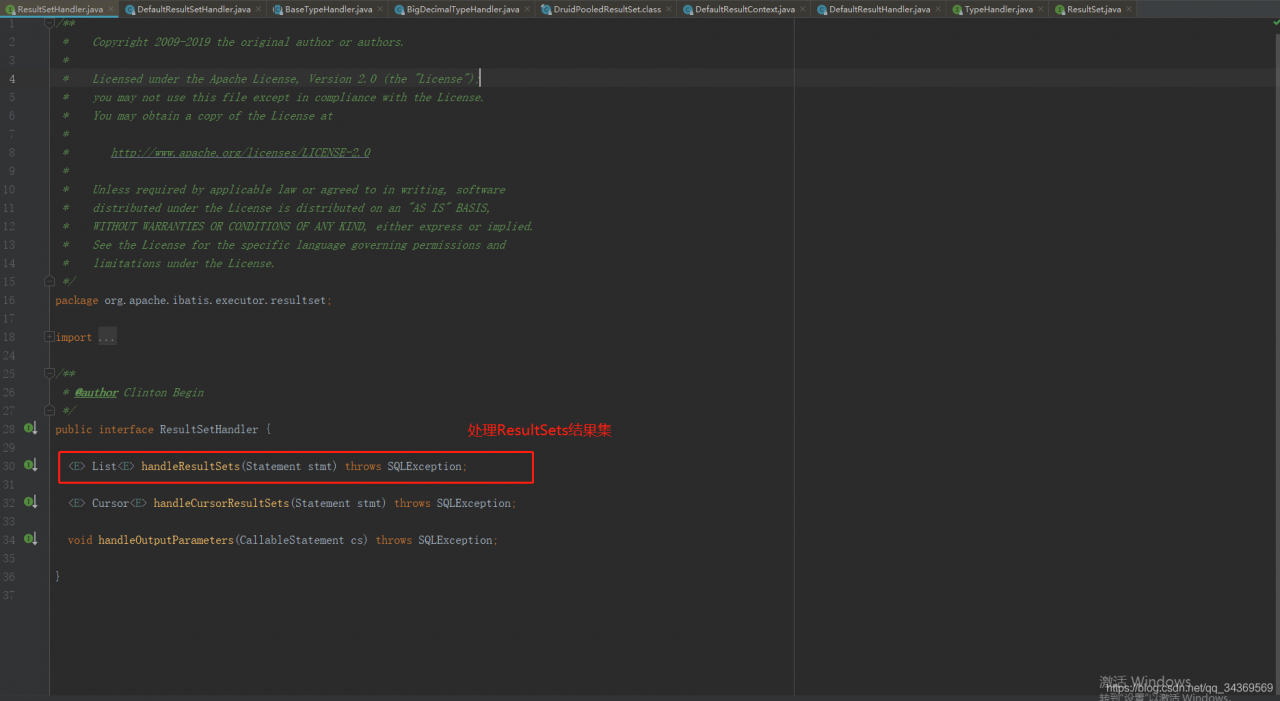Collapse the license comment block at line 1
1280x701 pixels.
click(49, 23)
